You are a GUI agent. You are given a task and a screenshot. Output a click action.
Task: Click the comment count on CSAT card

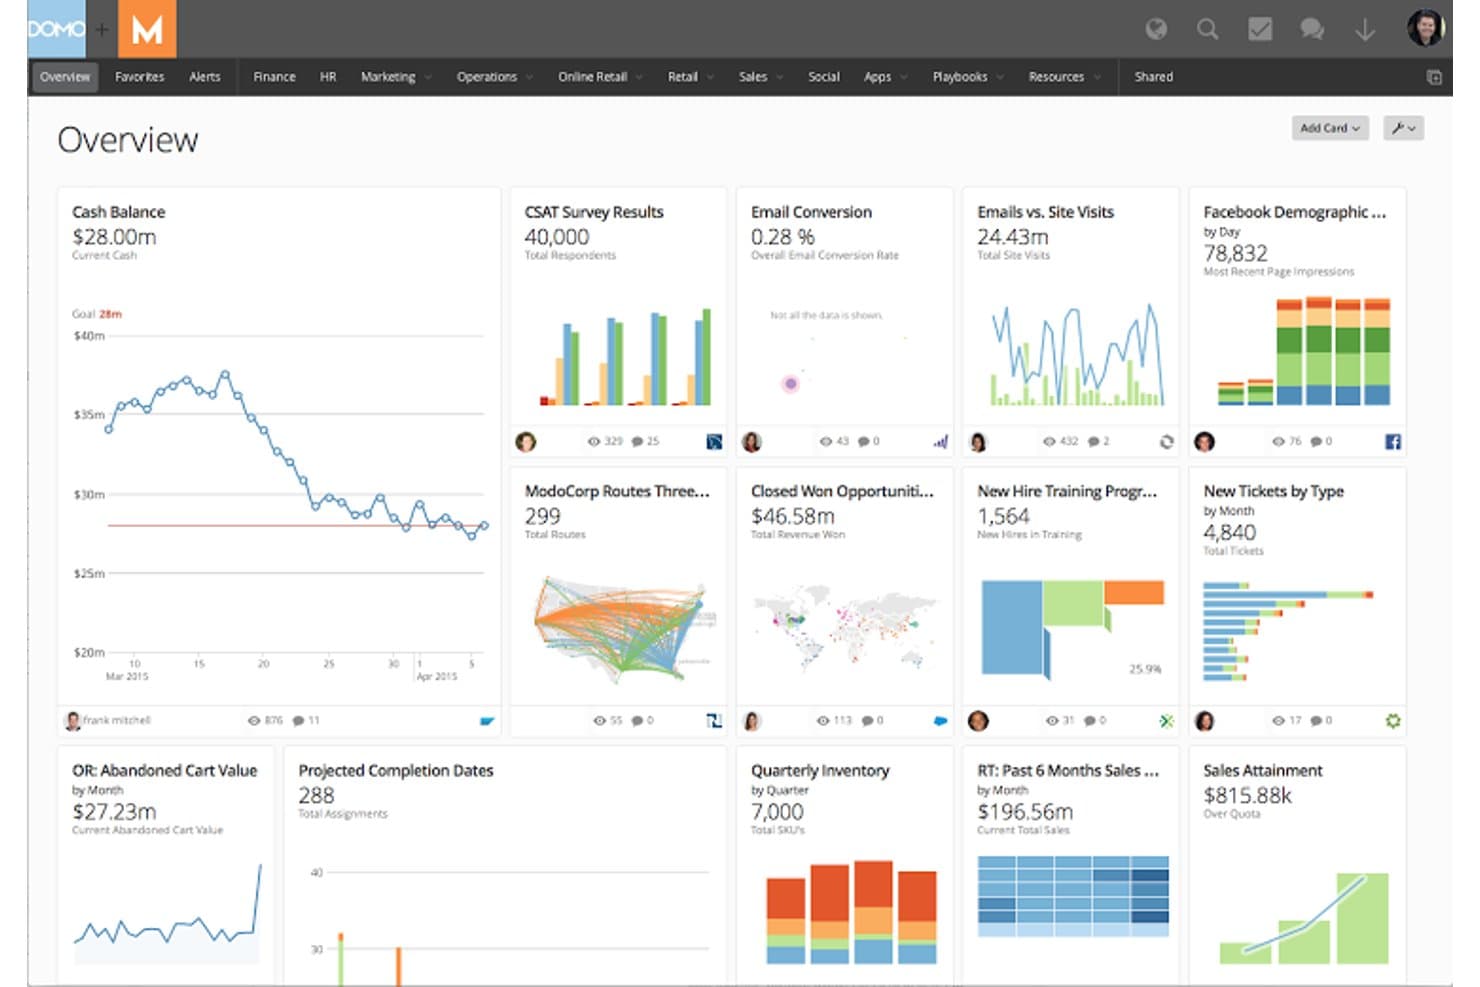pos(646,441)
